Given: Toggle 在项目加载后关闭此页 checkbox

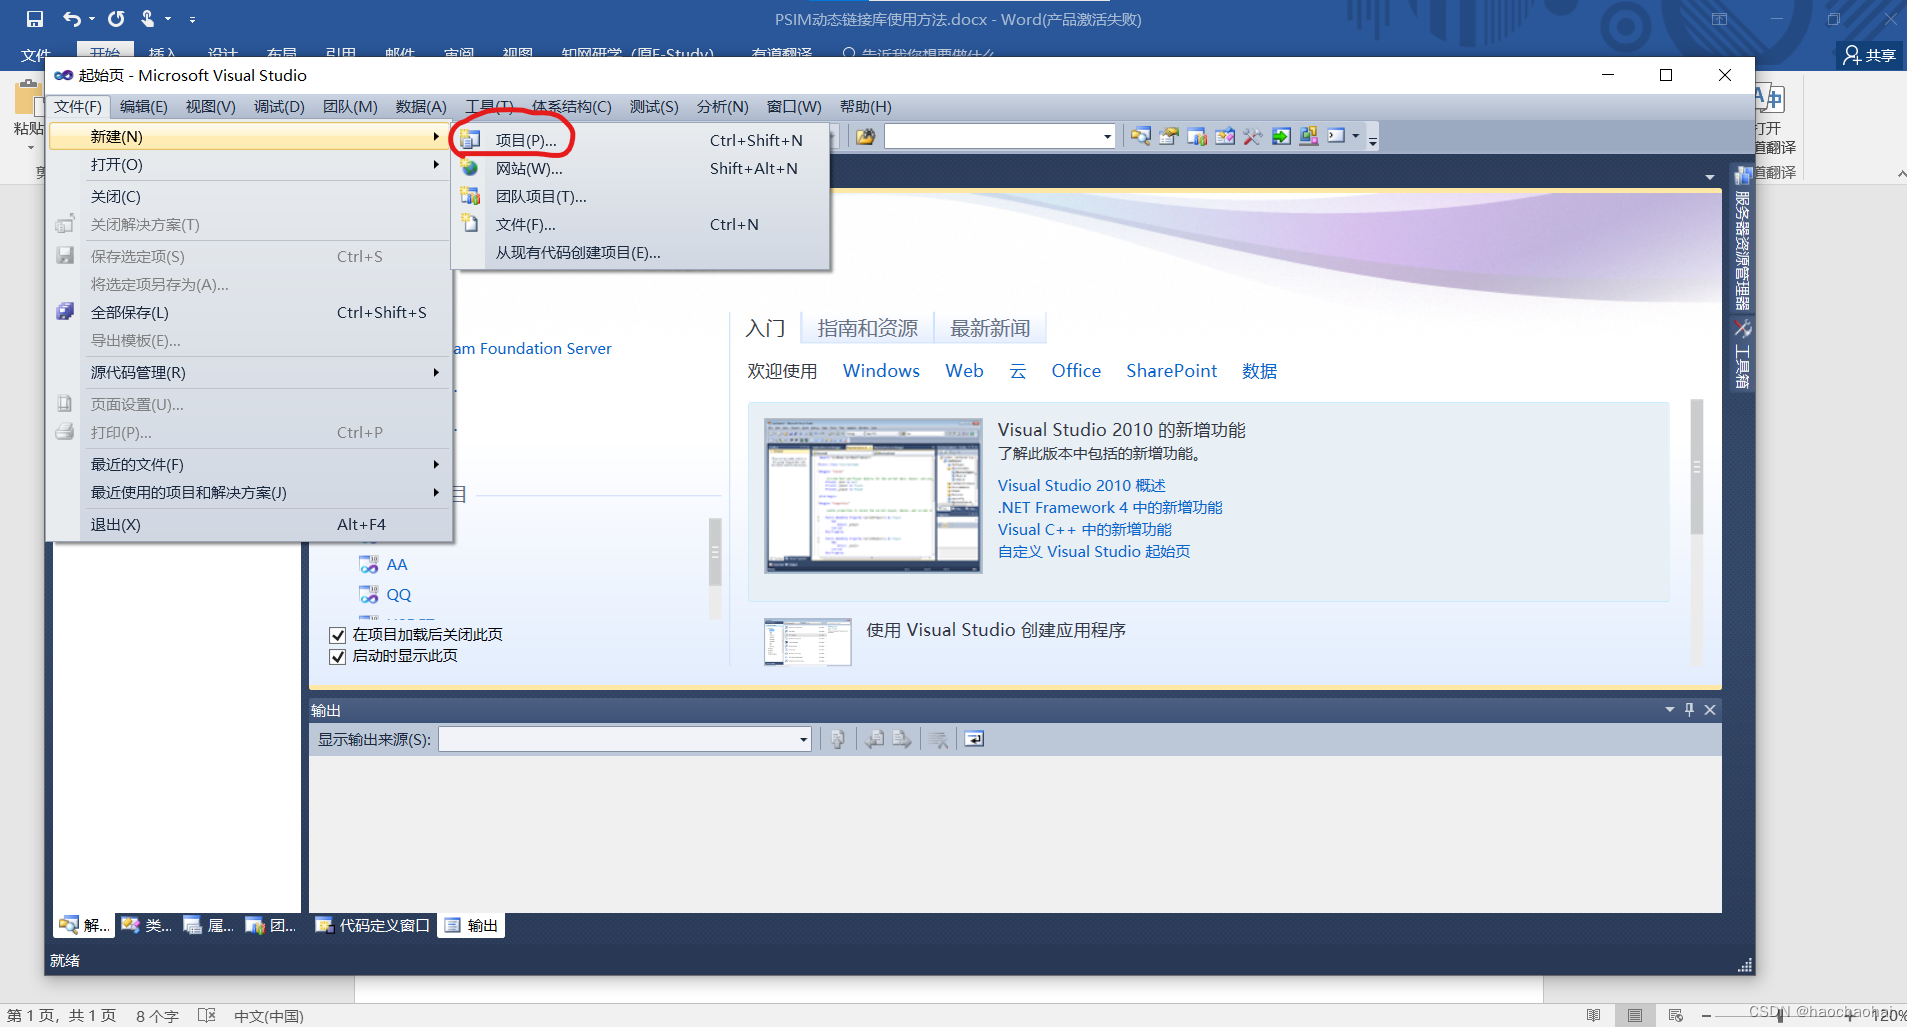Looking at the screenshot, I should point(337,635).
